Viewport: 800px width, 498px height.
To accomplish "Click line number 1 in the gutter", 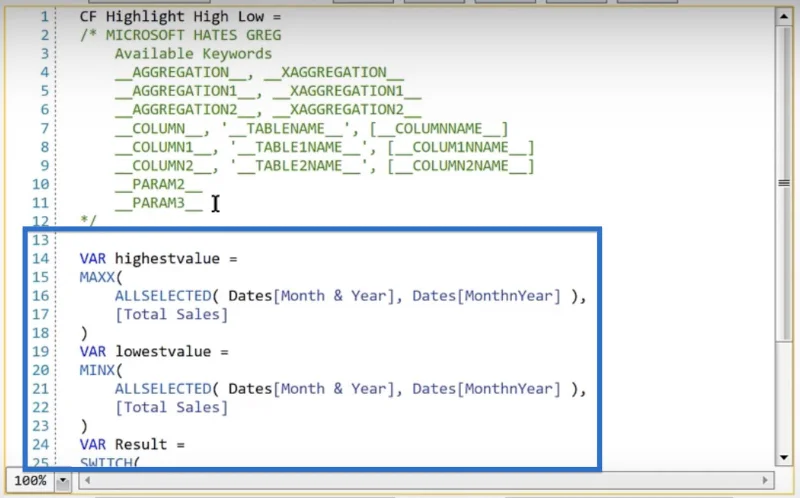I will [45, 16].
